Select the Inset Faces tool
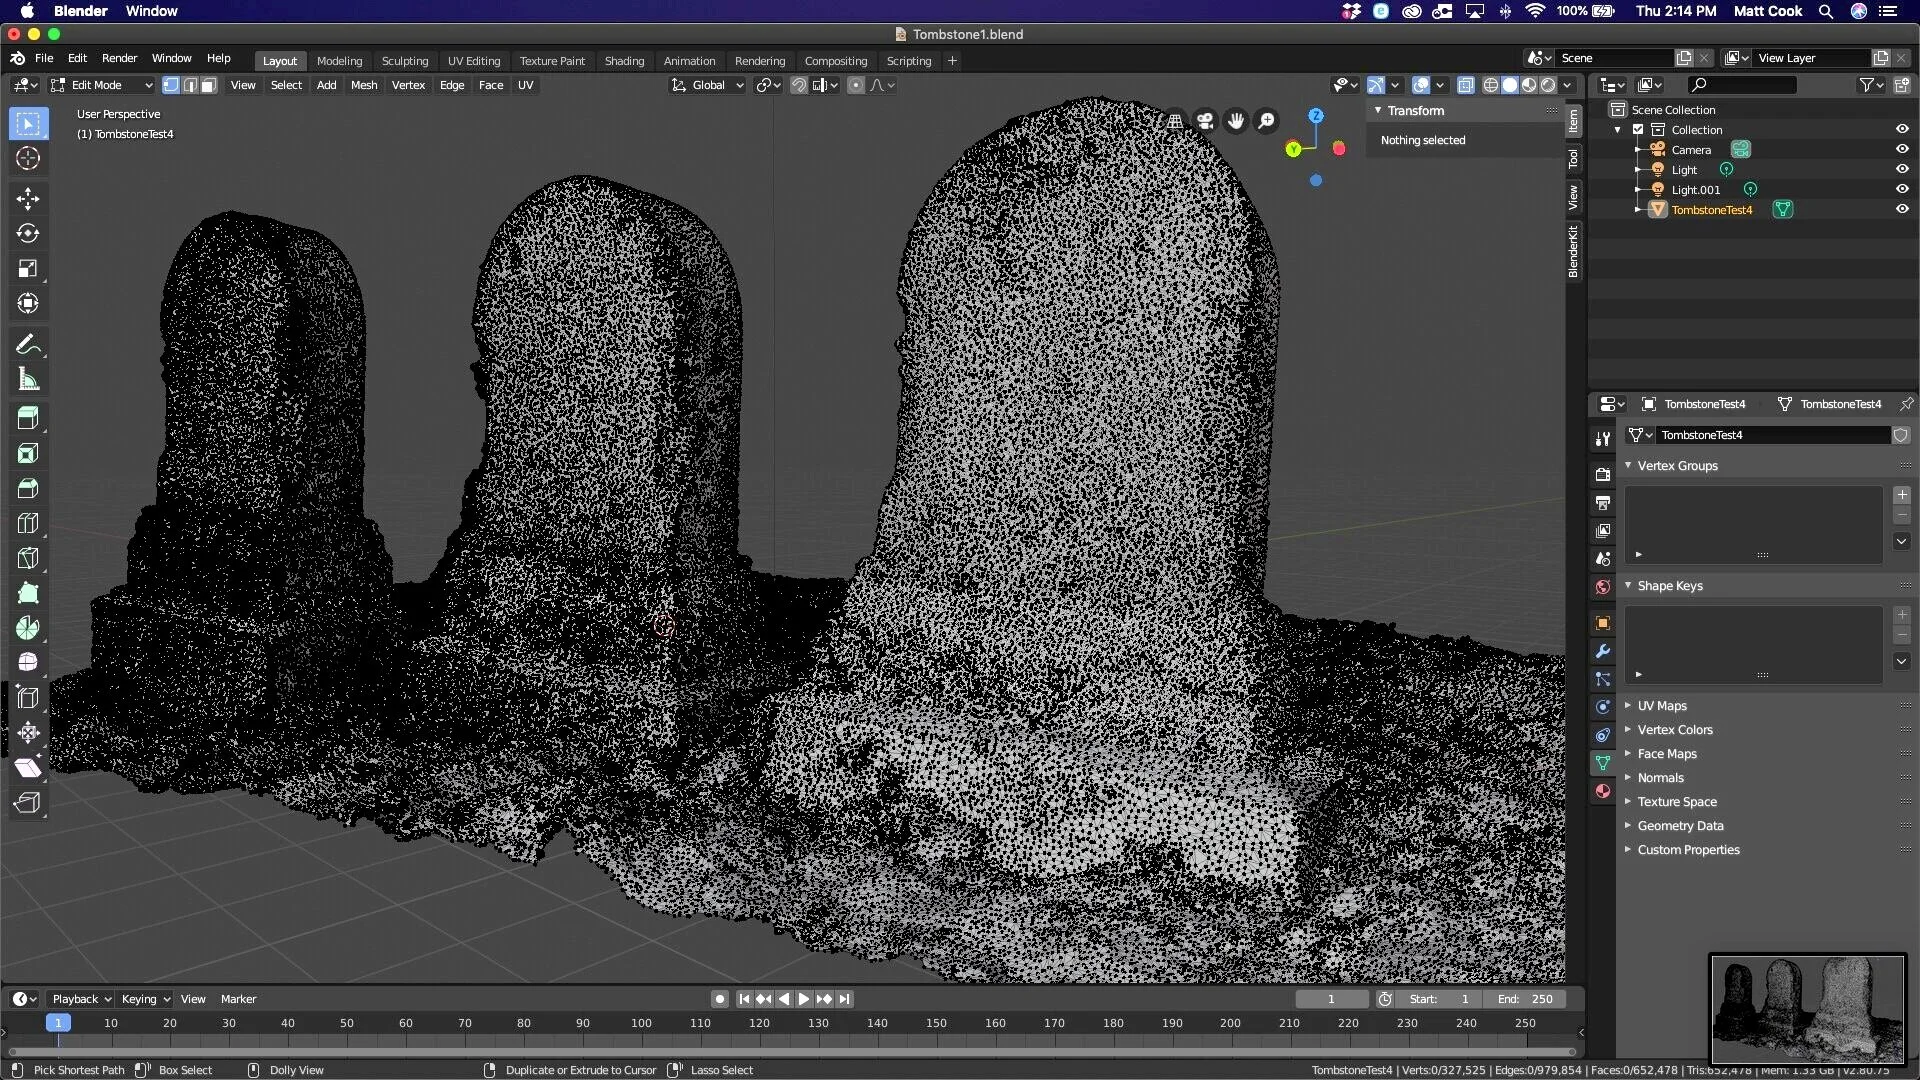1920x1080 pixels. [28, 453]
